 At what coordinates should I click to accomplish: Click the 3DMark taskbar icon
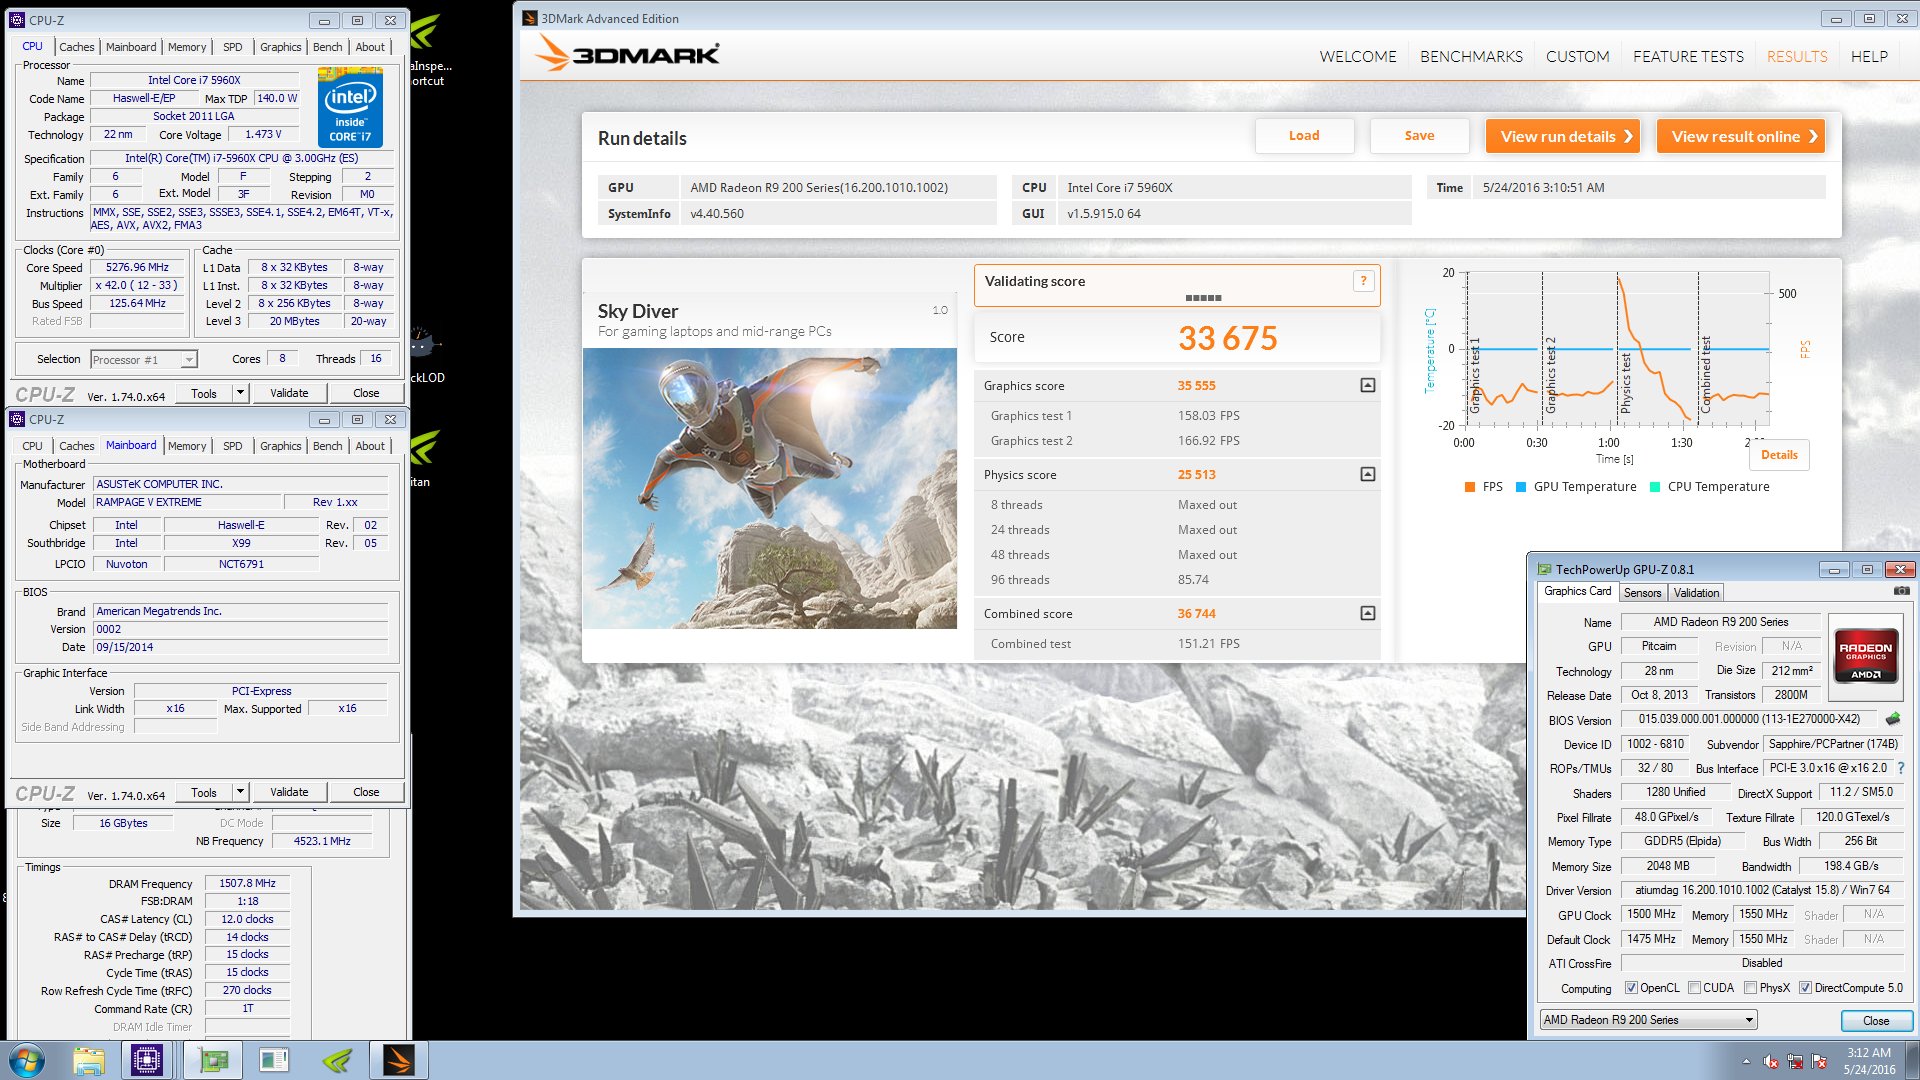coord(398,1060)
